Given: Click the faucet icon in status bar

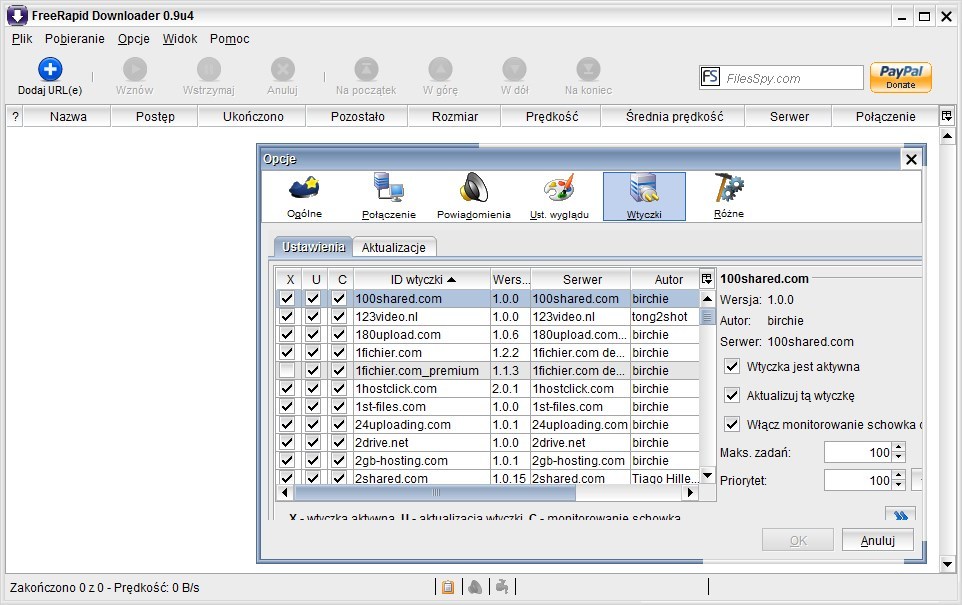Looking at the screenshot, I should point(502,587).
